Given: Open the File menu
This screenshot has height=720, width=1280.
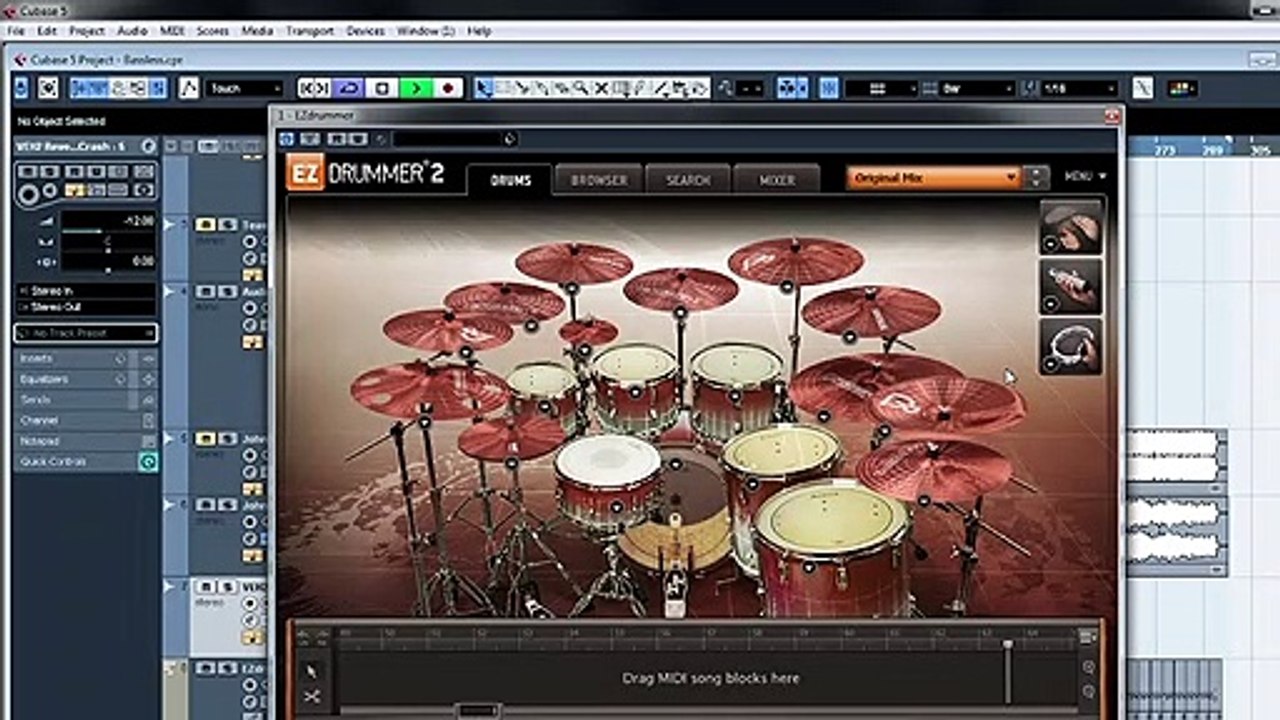Looking at the screenshot, I should [15, 31].
